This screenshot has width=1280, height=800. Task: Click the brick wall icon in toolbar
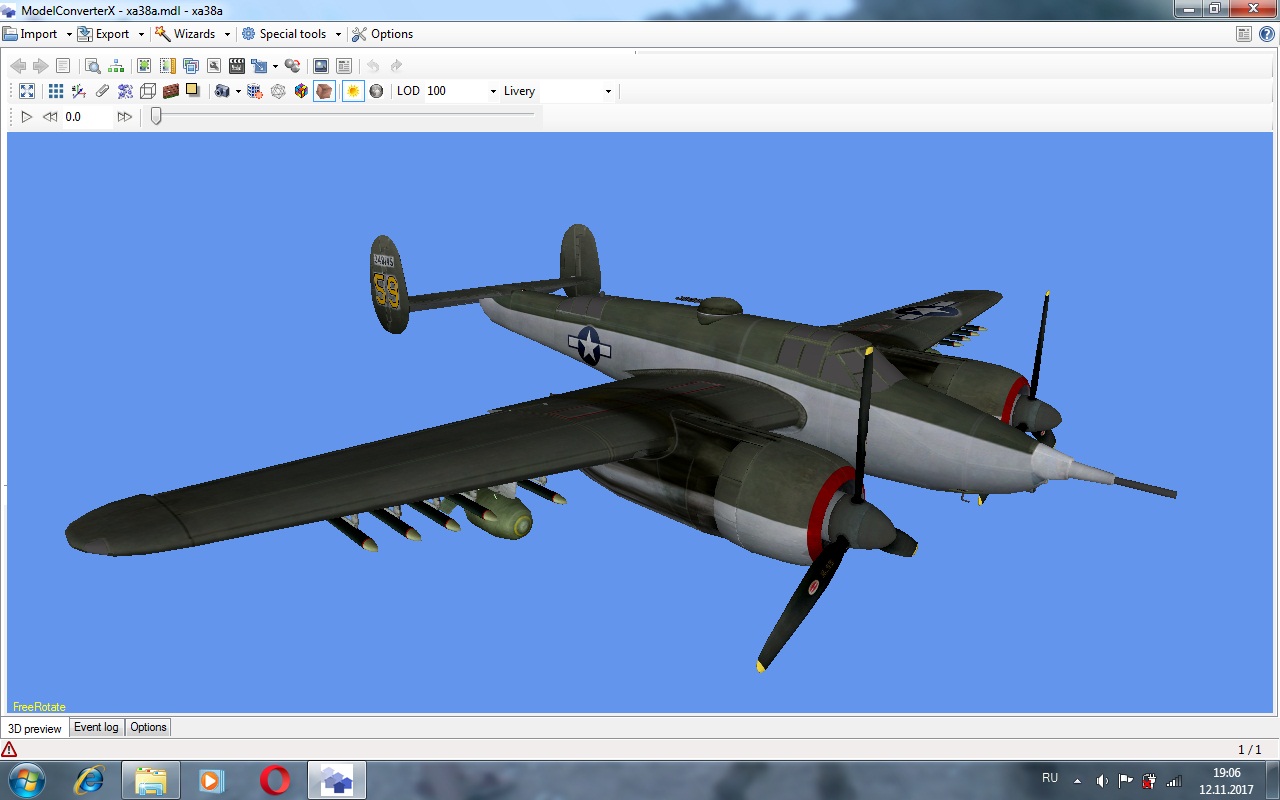(x=170, y=91)
